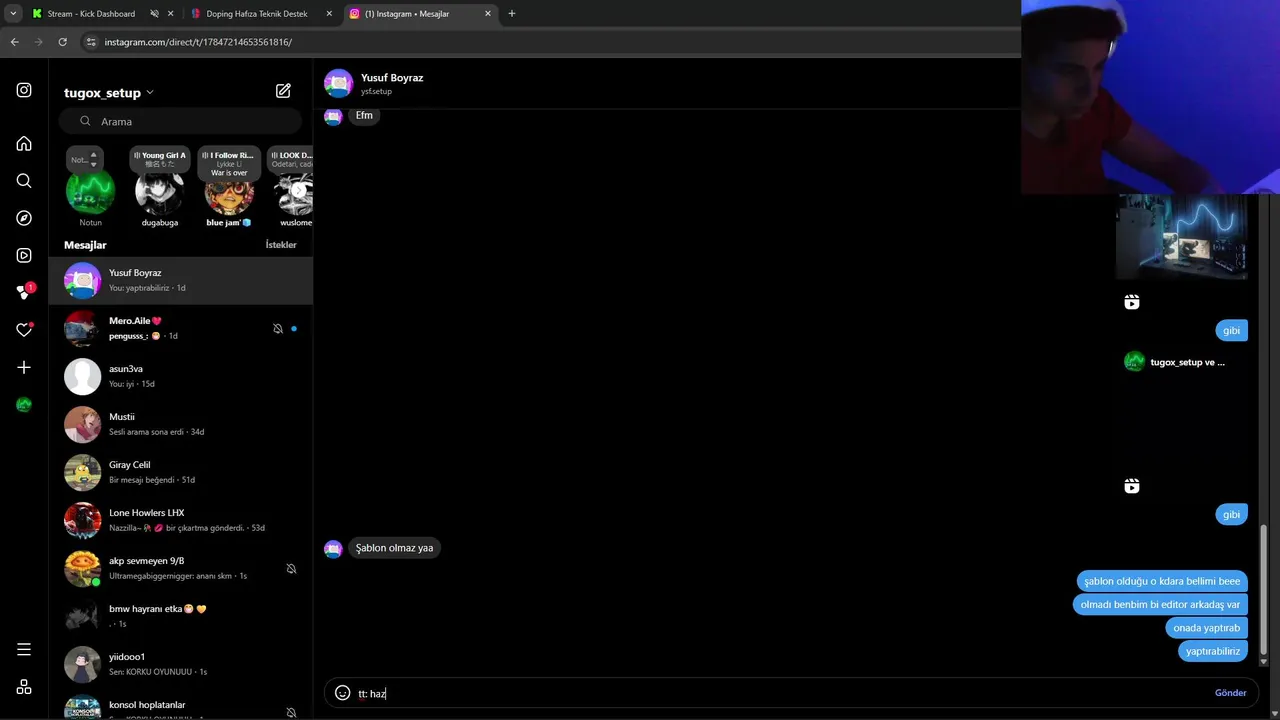
Task: Open Reels icon in sidebar
Action: [24, 255]
